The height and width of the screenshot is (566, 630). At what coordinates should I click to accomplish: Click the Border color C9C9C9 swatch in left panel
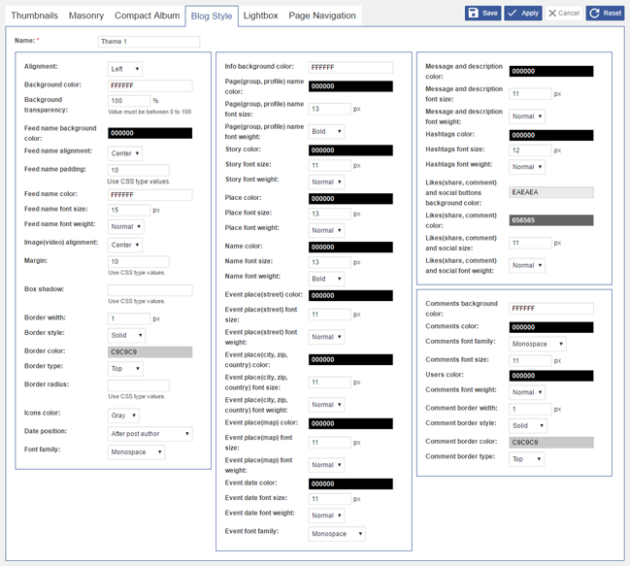[150, 352]
